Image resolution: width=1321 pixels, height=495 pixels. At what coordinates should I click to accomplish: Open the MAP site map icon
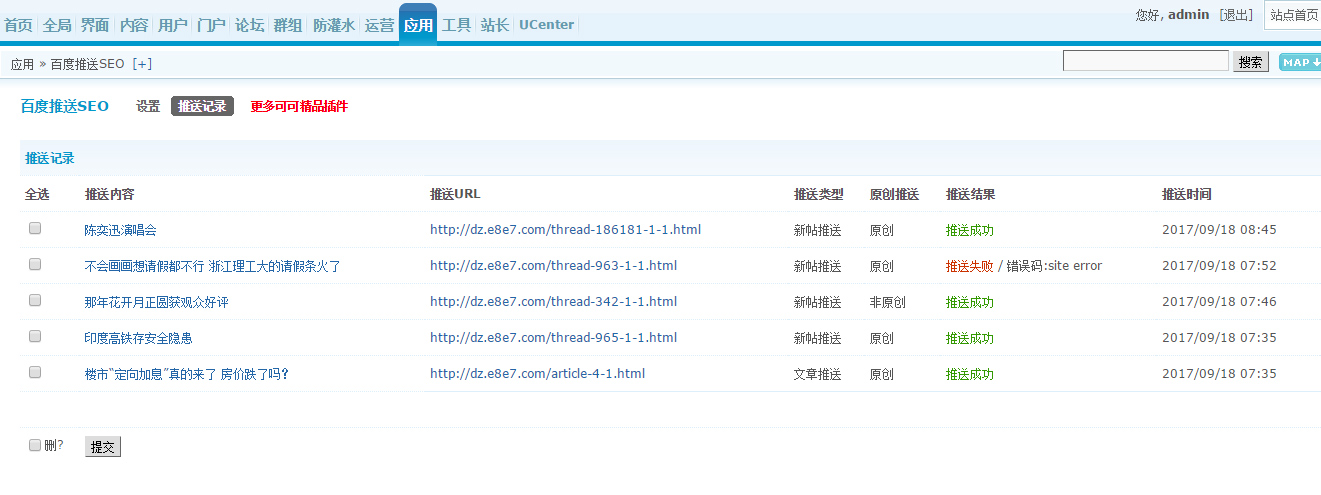pos(1300,62)
